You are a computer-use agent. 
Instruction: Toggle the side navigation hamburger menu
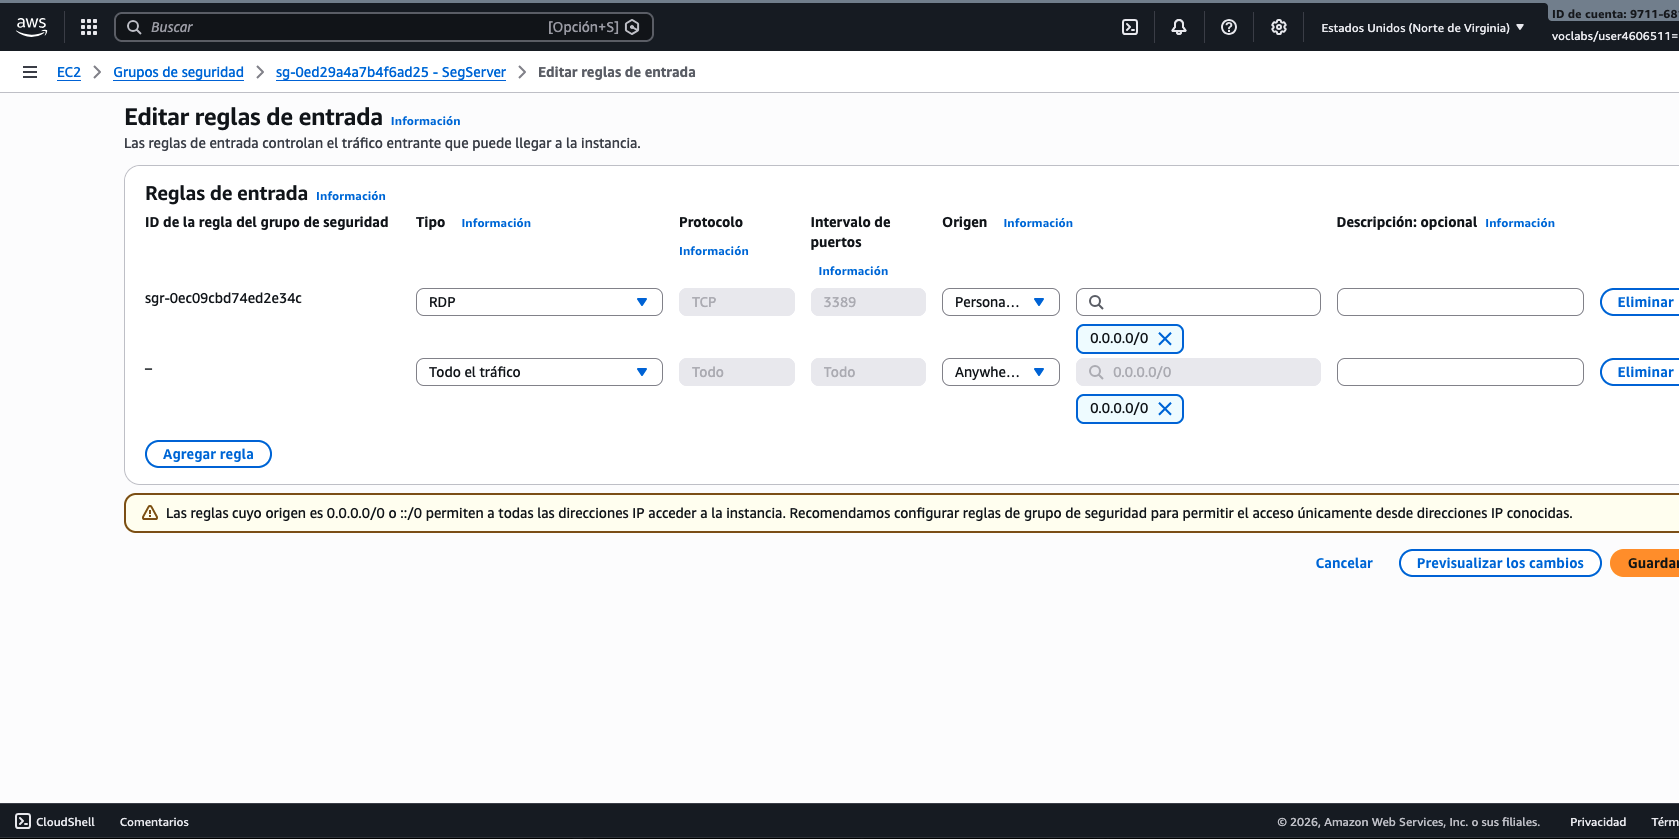pos(30,72)
